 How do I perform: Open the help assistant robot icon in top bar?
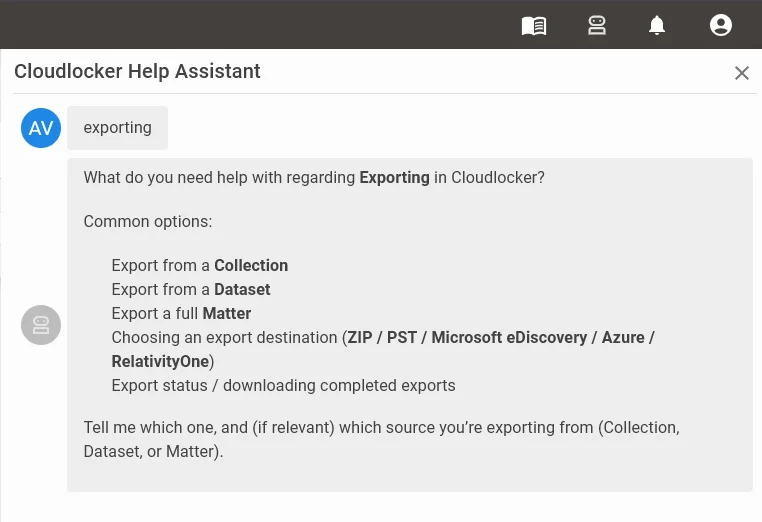pyautogui.click(x=596, y=25)
